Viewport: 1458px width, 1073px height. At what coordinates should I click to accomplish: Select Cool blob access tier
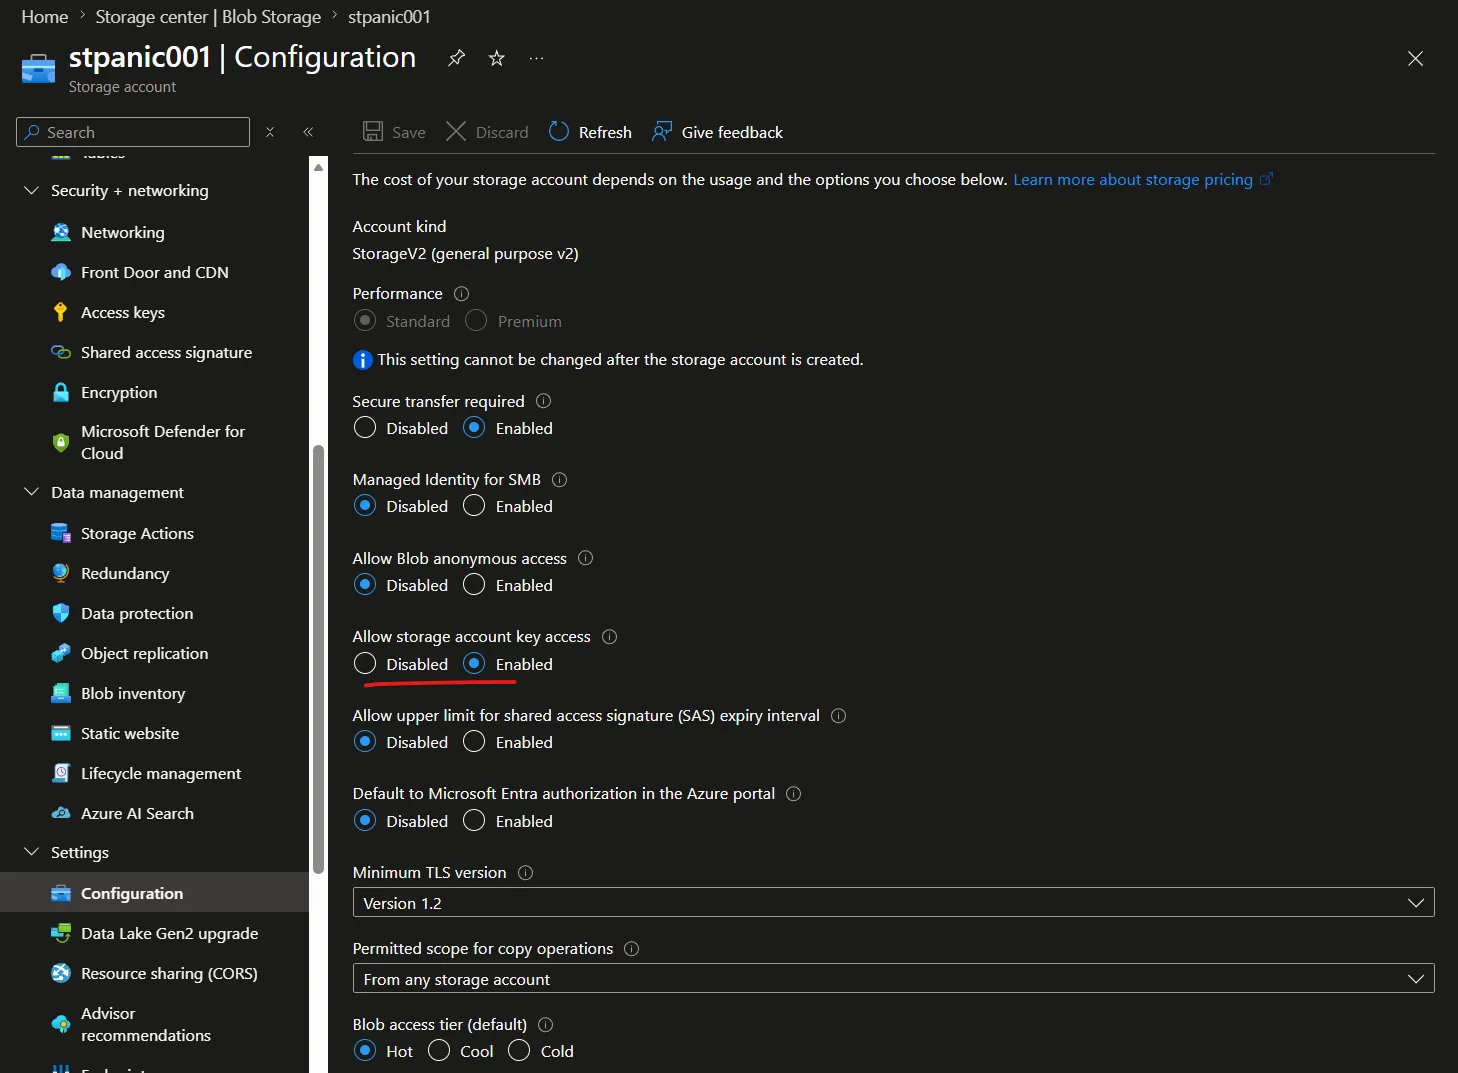pos(439,1051)
